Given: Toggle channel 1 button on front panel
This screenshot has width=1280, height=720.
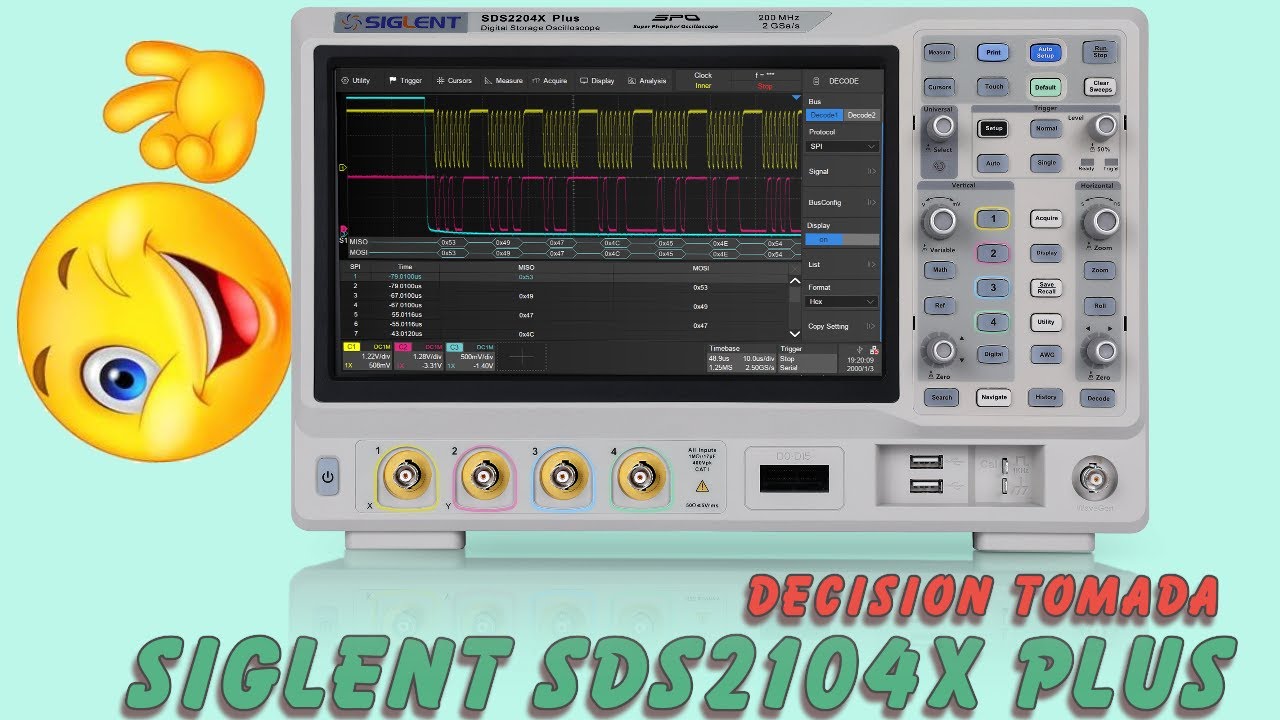Looking at the screenshot, I should click(993, 219).
